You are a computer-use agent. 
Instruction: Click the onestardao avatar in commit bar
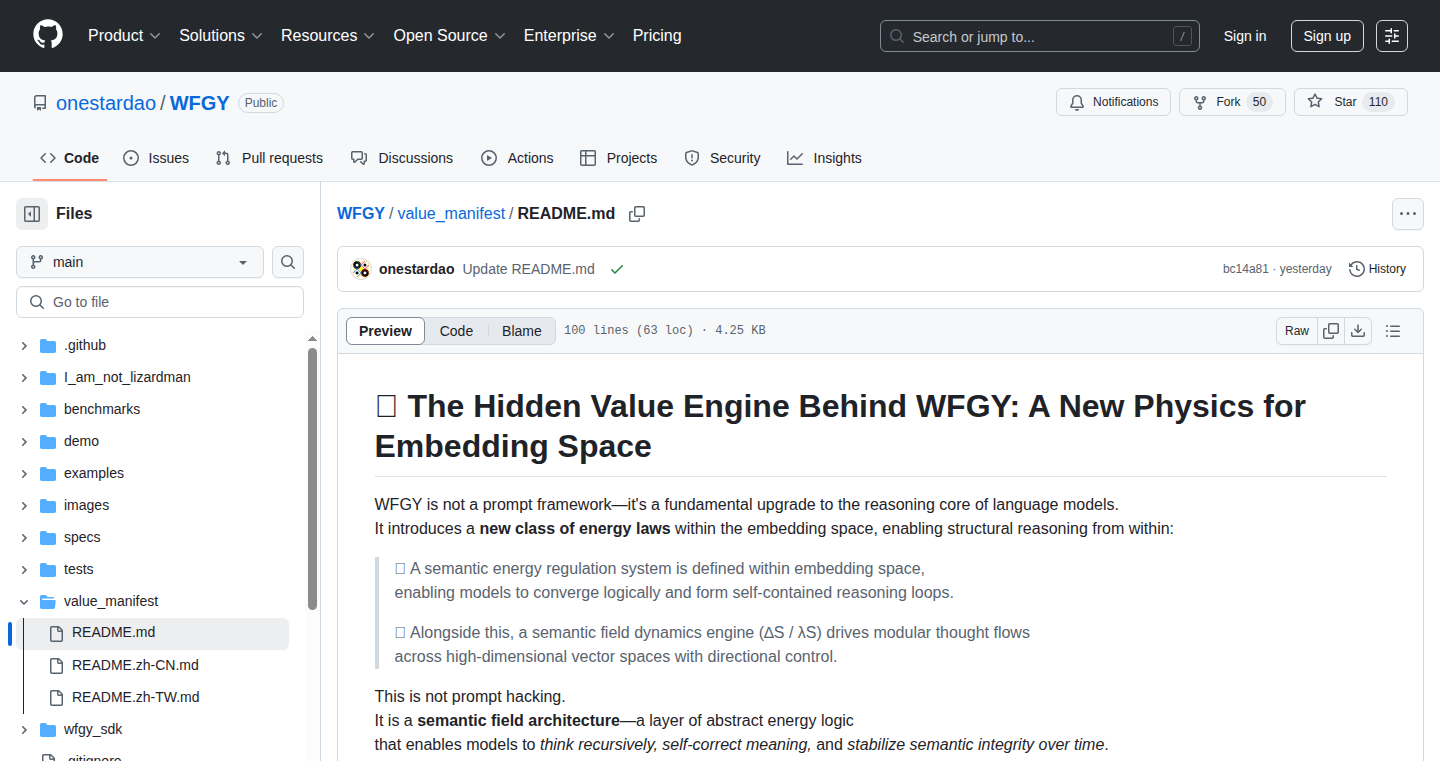pos(361,269)
